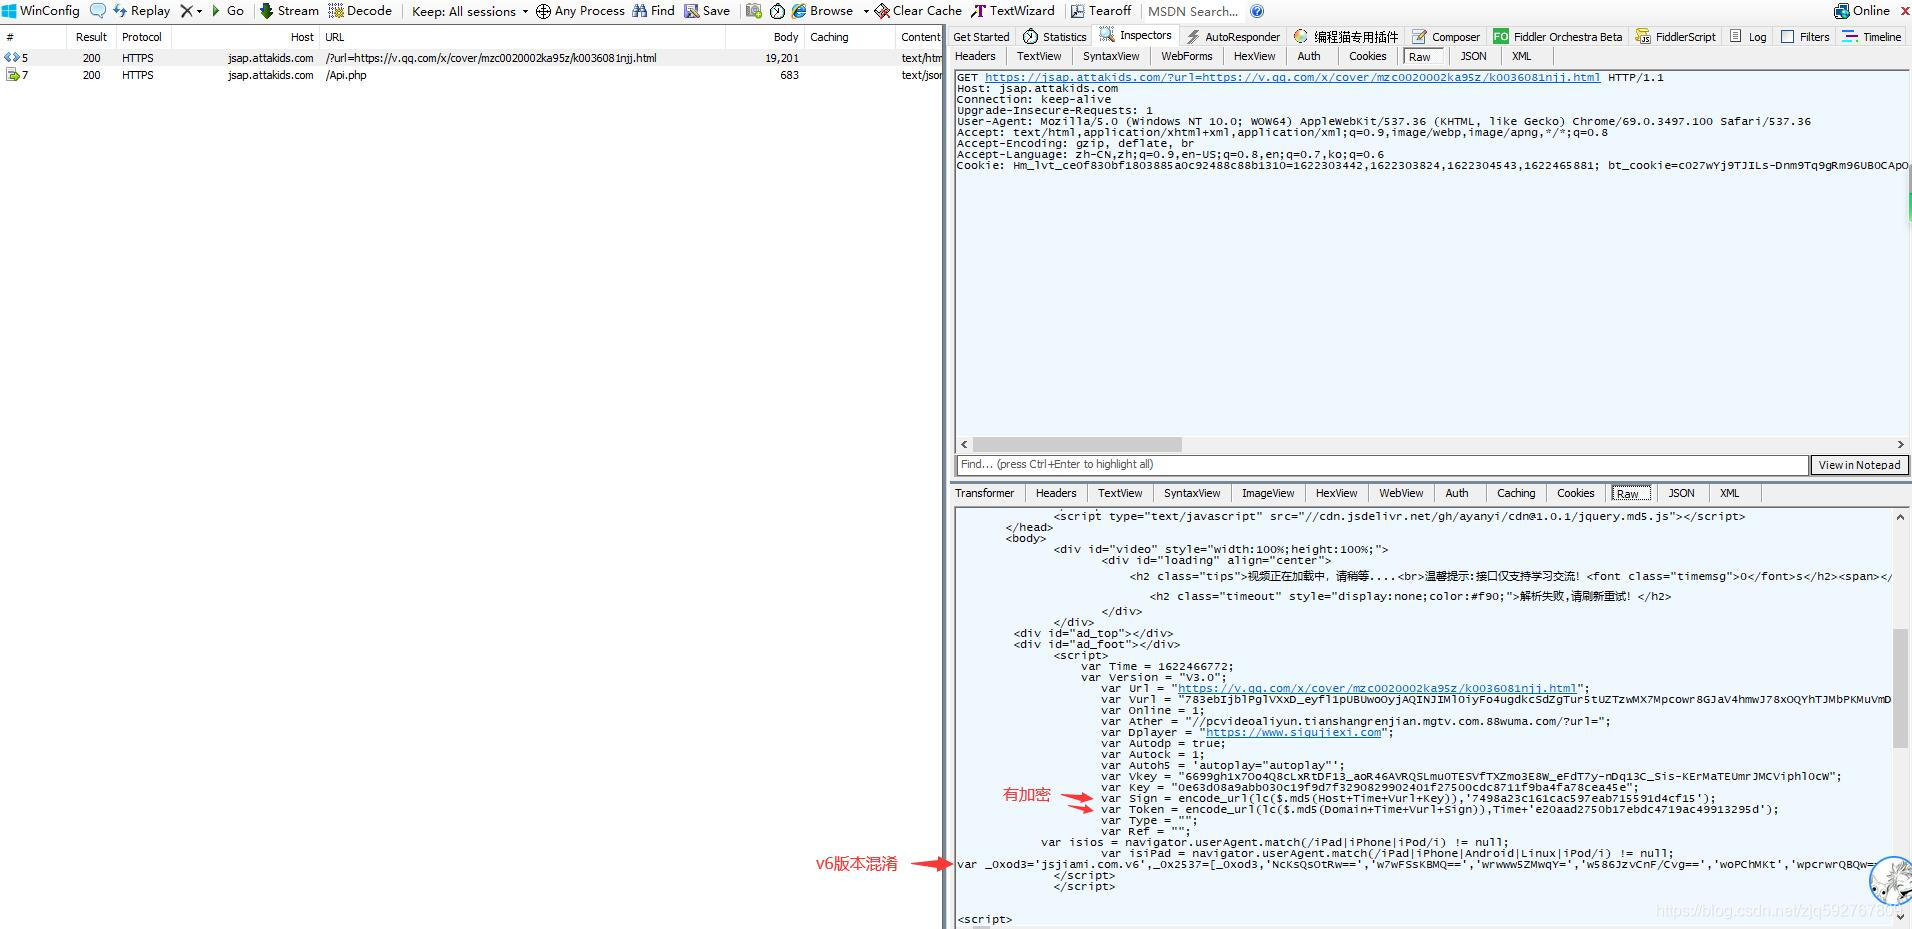Select response XML tab
Image resolution: width=1912 pixels, height=929 pixels.
(1729, 493)
